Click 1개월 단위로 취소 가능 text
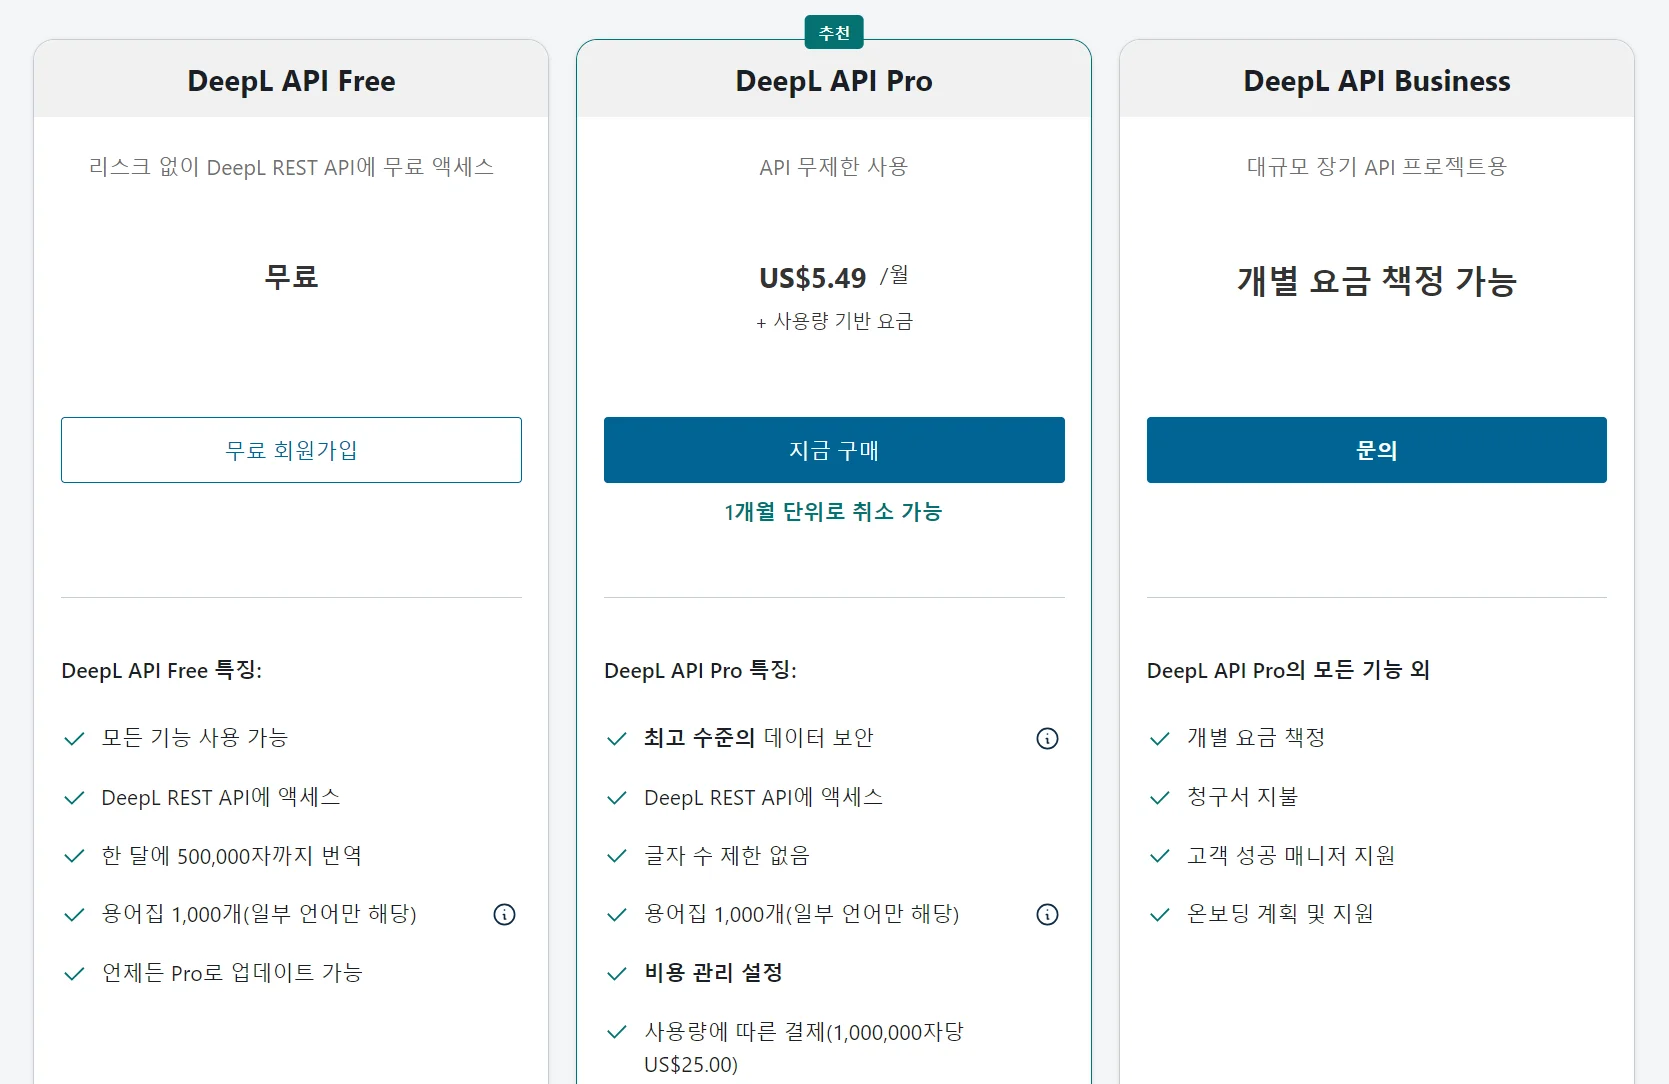Viewport: 1669px width, 1084px height. coord(834,512)
